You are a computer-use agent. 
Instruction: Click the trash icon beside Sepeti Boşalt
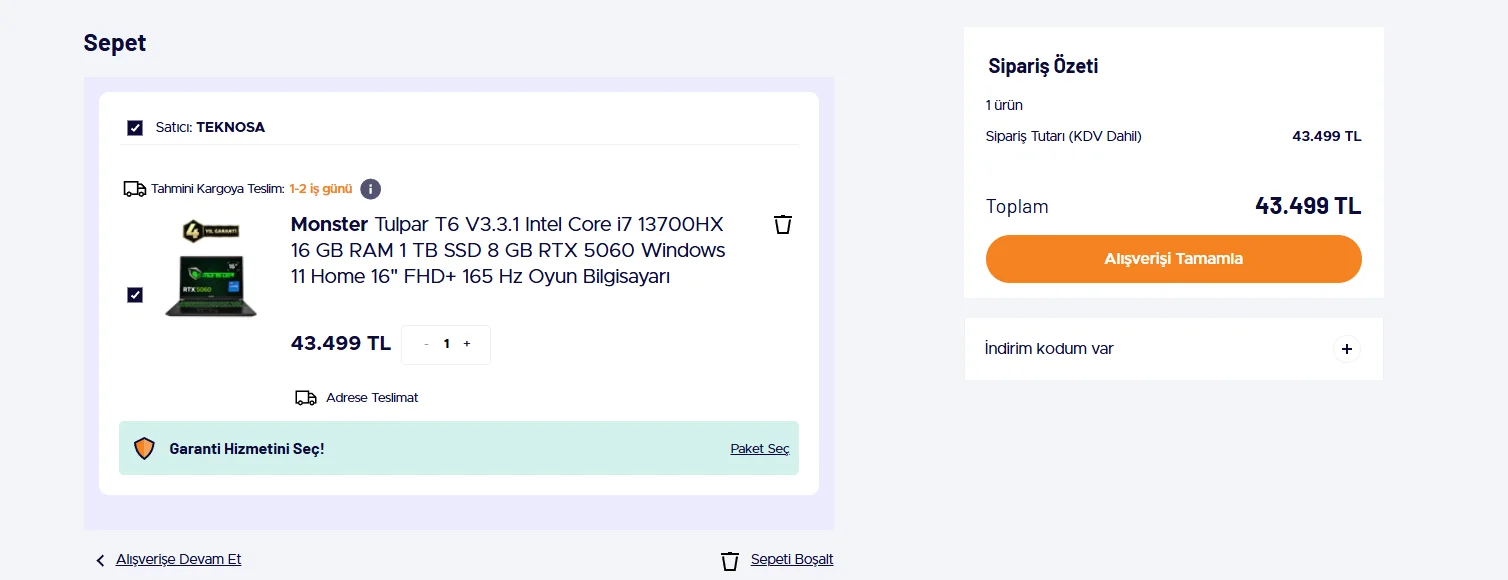pyautogui.click(x=730, y=561)
